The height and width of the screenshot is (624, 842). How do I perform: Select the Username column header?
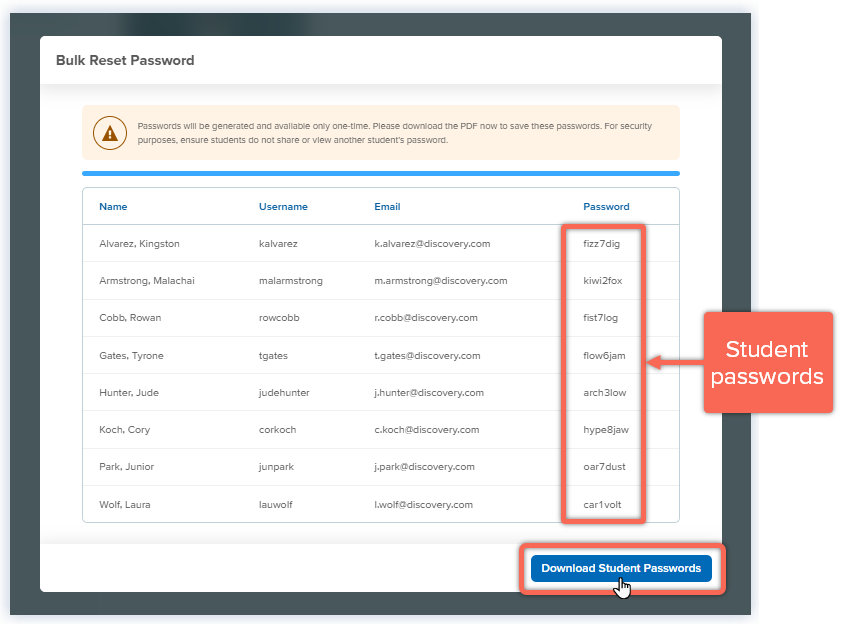[284, 207]
